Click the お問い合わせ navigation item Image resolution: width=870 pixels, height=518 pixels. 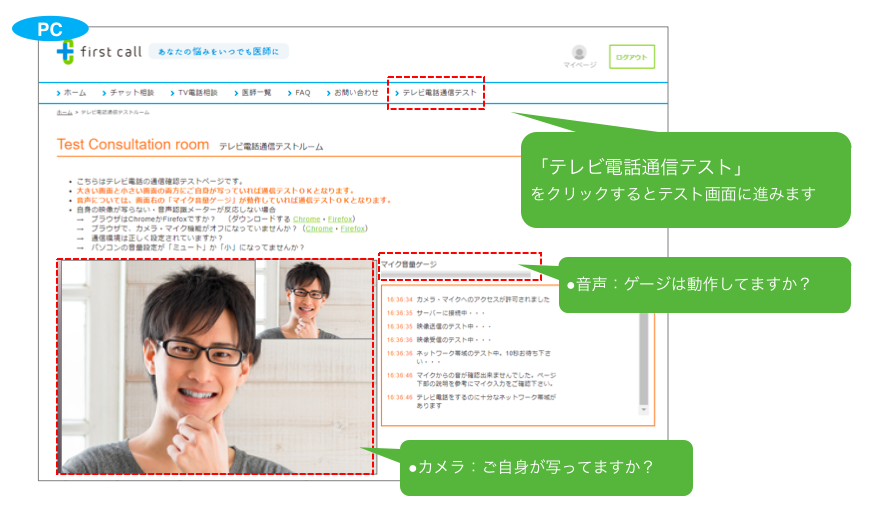356,93
